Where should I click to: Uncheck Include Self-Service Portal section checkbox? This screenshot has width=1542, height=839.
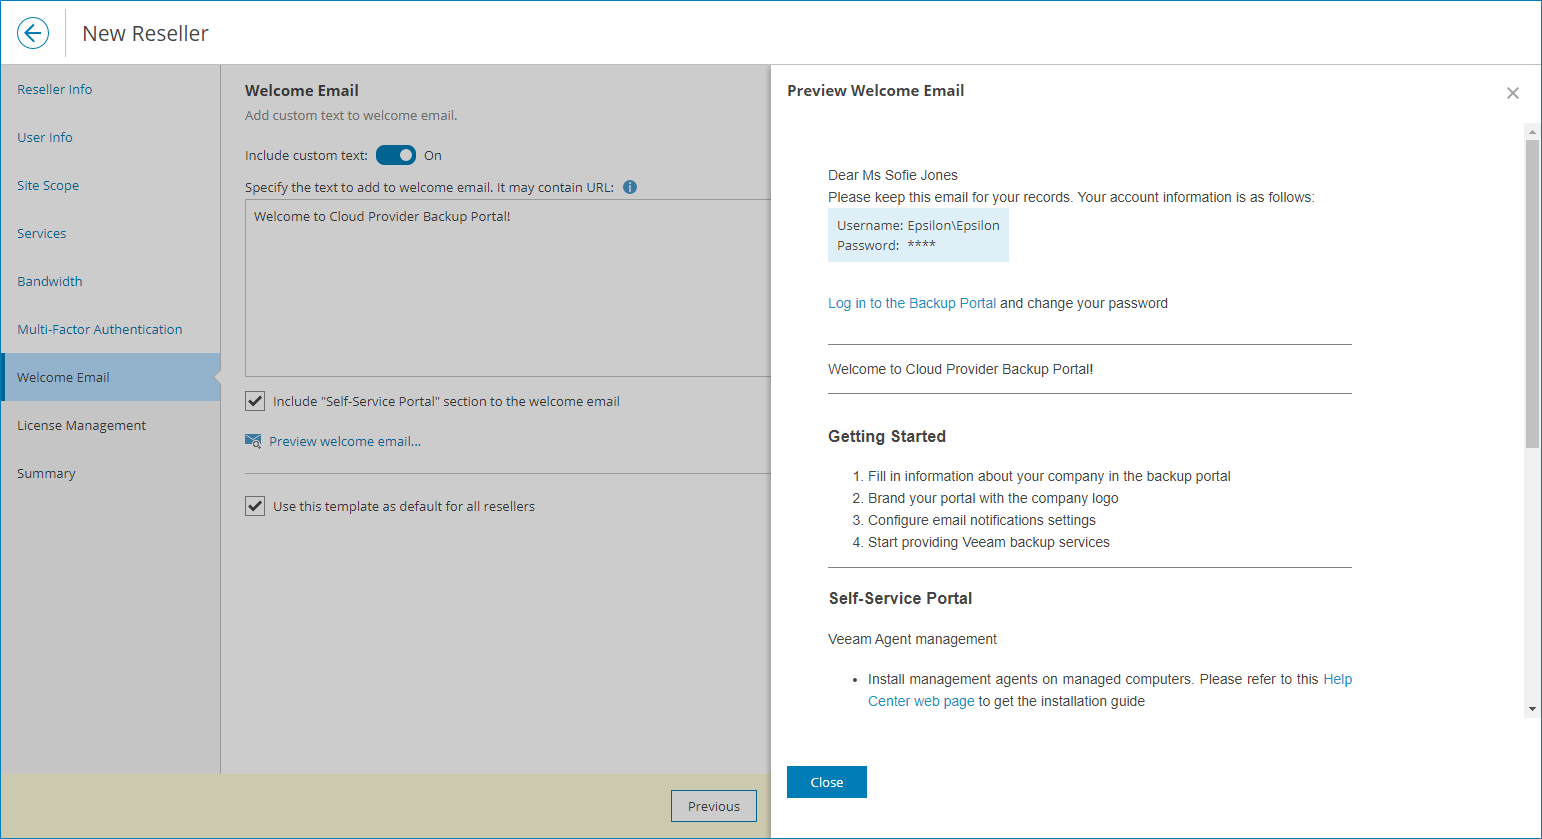255,401
